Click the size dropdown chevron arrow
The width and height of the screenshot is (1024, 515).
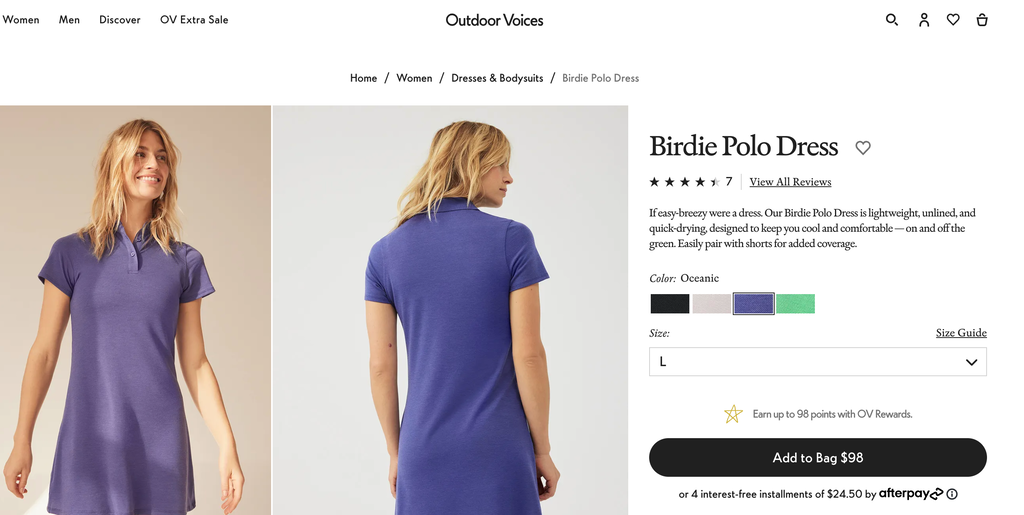pos(971,362)
